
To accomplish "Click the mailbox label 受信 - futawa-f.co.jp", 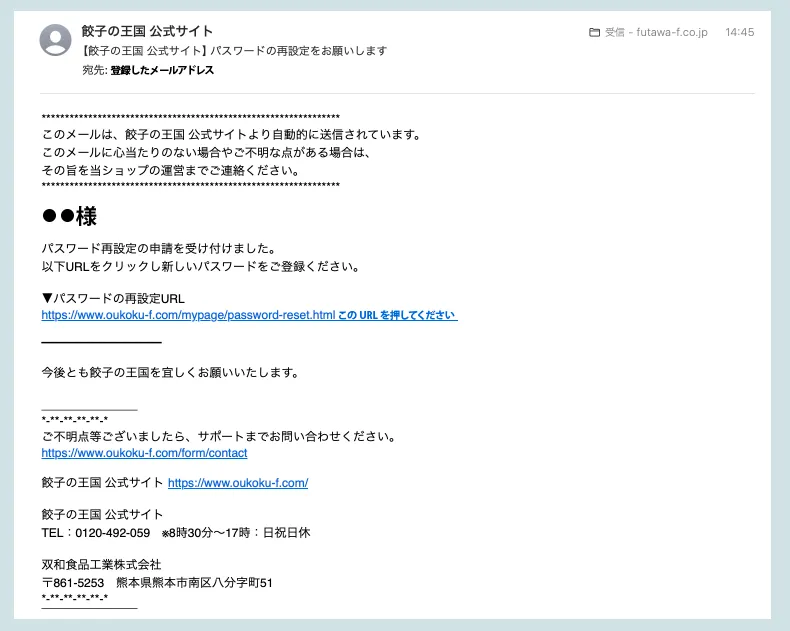I will pyautogui.click(x=656, y=32).
